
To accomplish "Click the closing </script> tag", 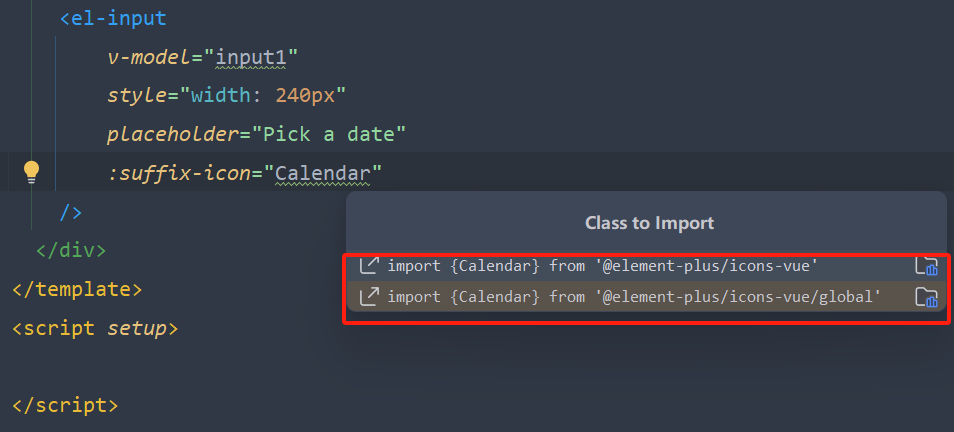I will (x=65, y=405).
